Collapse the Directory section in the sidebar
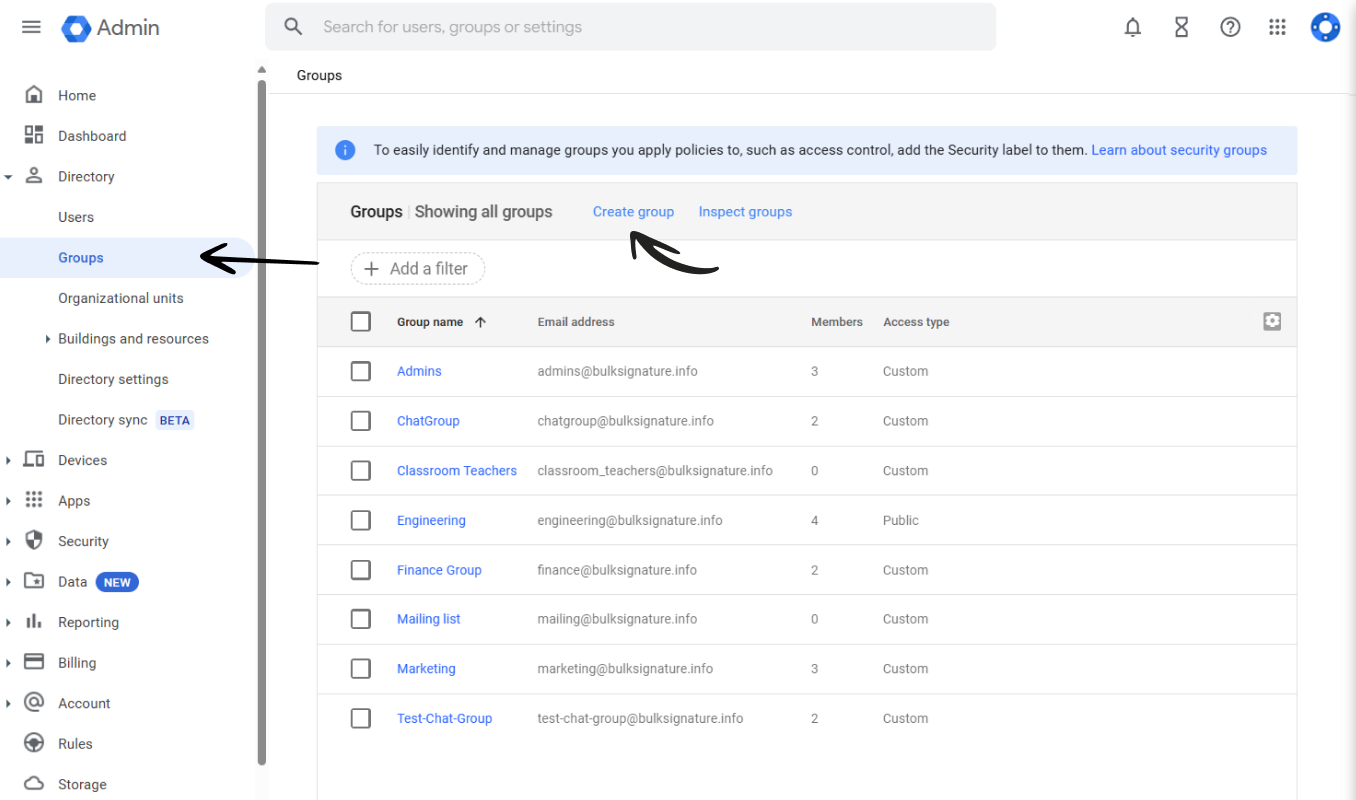Image resolution: width=1356 pixels, height=800 pixels. (x=9, y=176)
